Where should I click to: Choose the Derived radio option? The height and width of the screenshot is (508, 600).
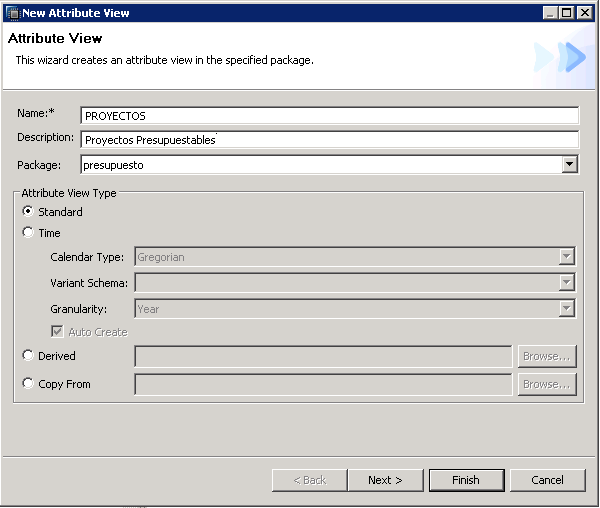pyautogui.click(x=27, y=356)
